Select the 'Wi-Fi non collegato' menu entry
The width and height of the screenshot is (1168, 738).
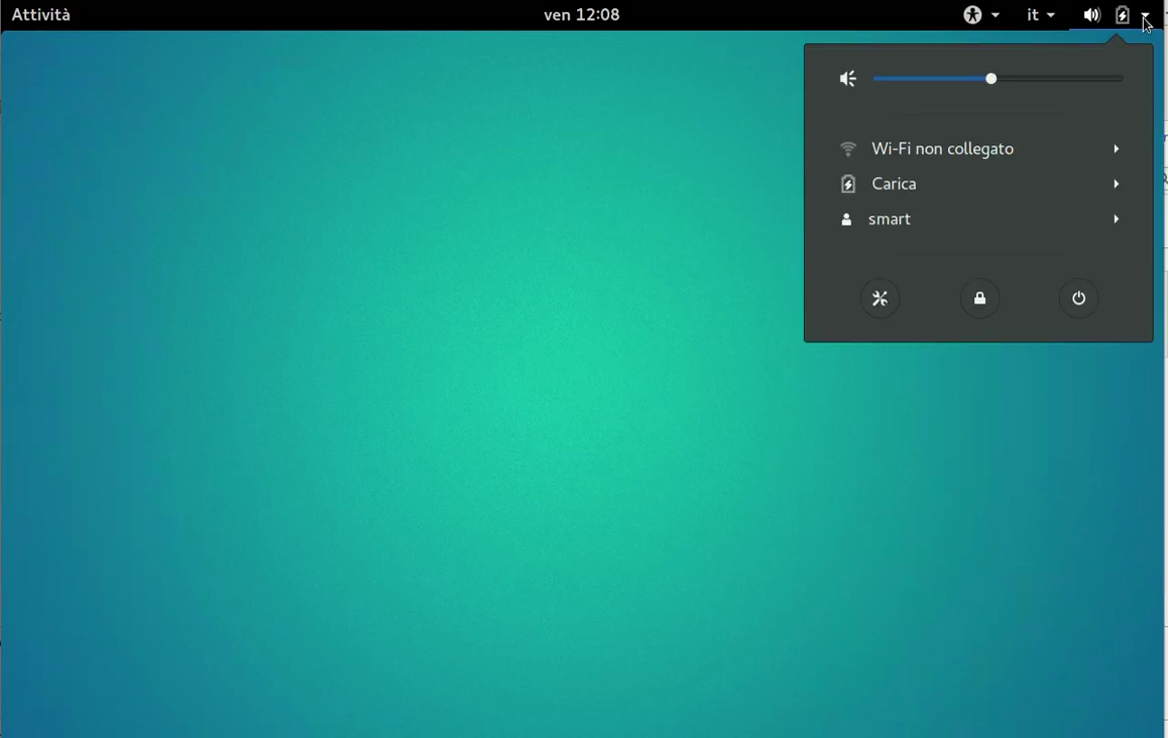[x=942, y=149]
